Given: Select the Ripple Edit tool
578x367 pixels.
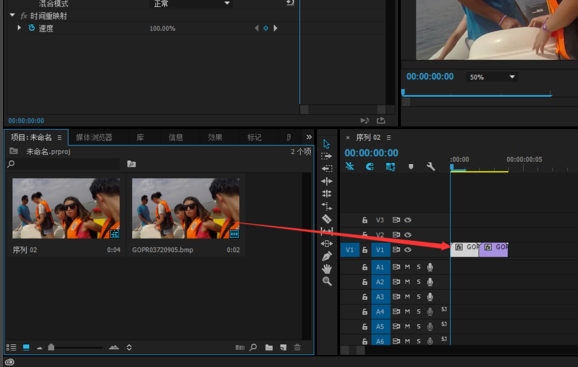Looking at the screenshot, I should tap(327, 181).
